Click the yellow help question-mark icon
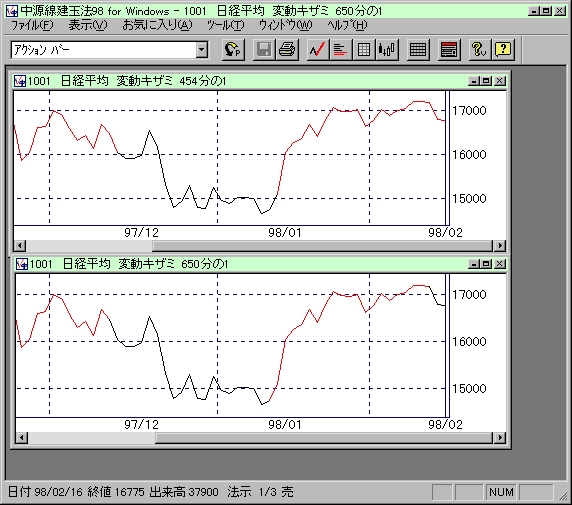572x505 pixels. [x=503, y=50]
